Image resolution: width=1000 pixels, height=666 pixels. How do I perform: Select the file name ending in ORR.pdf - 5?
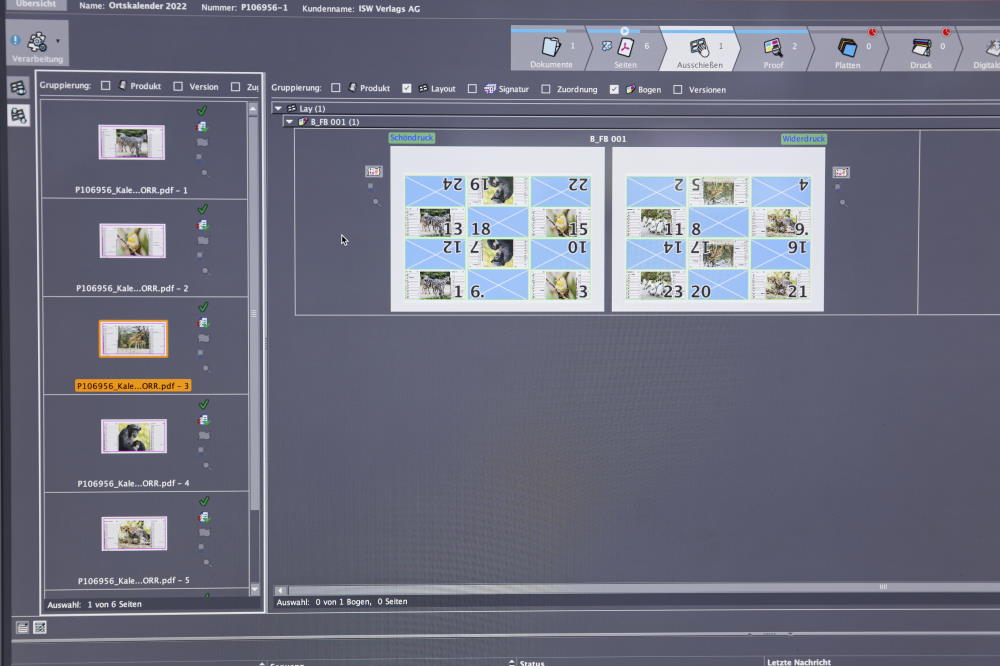tap(134, 581)
